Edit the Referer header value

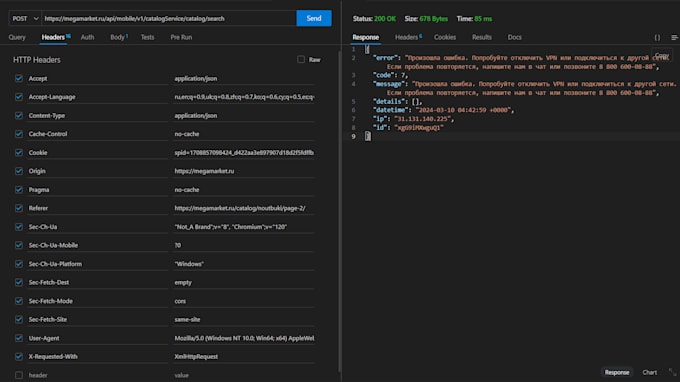click(244, 208)
